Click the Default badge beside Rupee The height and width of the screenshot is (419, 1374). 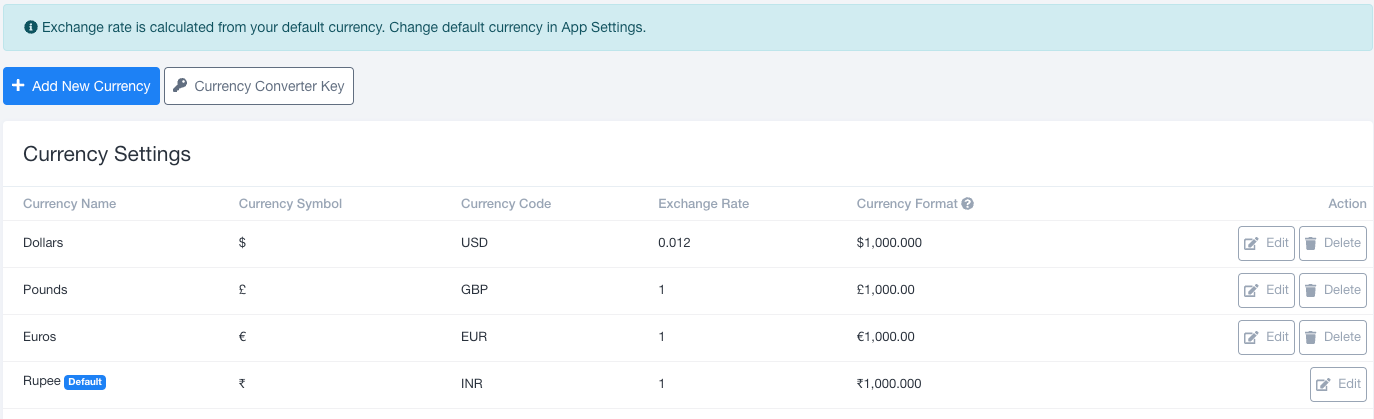85,382
